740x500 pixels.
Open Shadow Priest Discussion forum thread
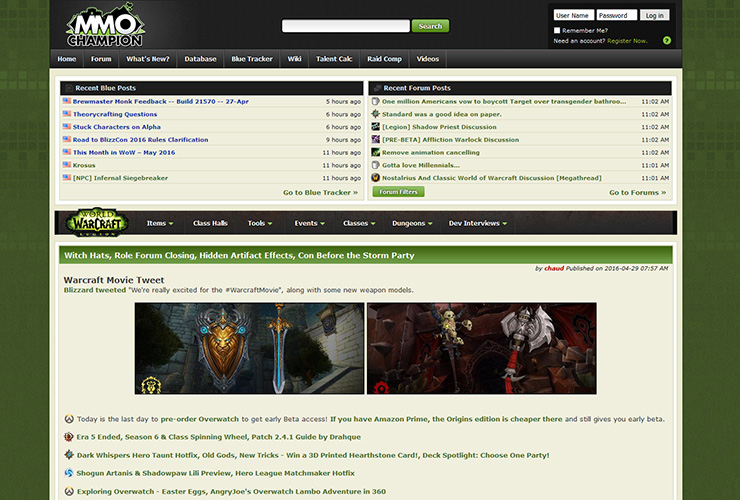[439, 127]
